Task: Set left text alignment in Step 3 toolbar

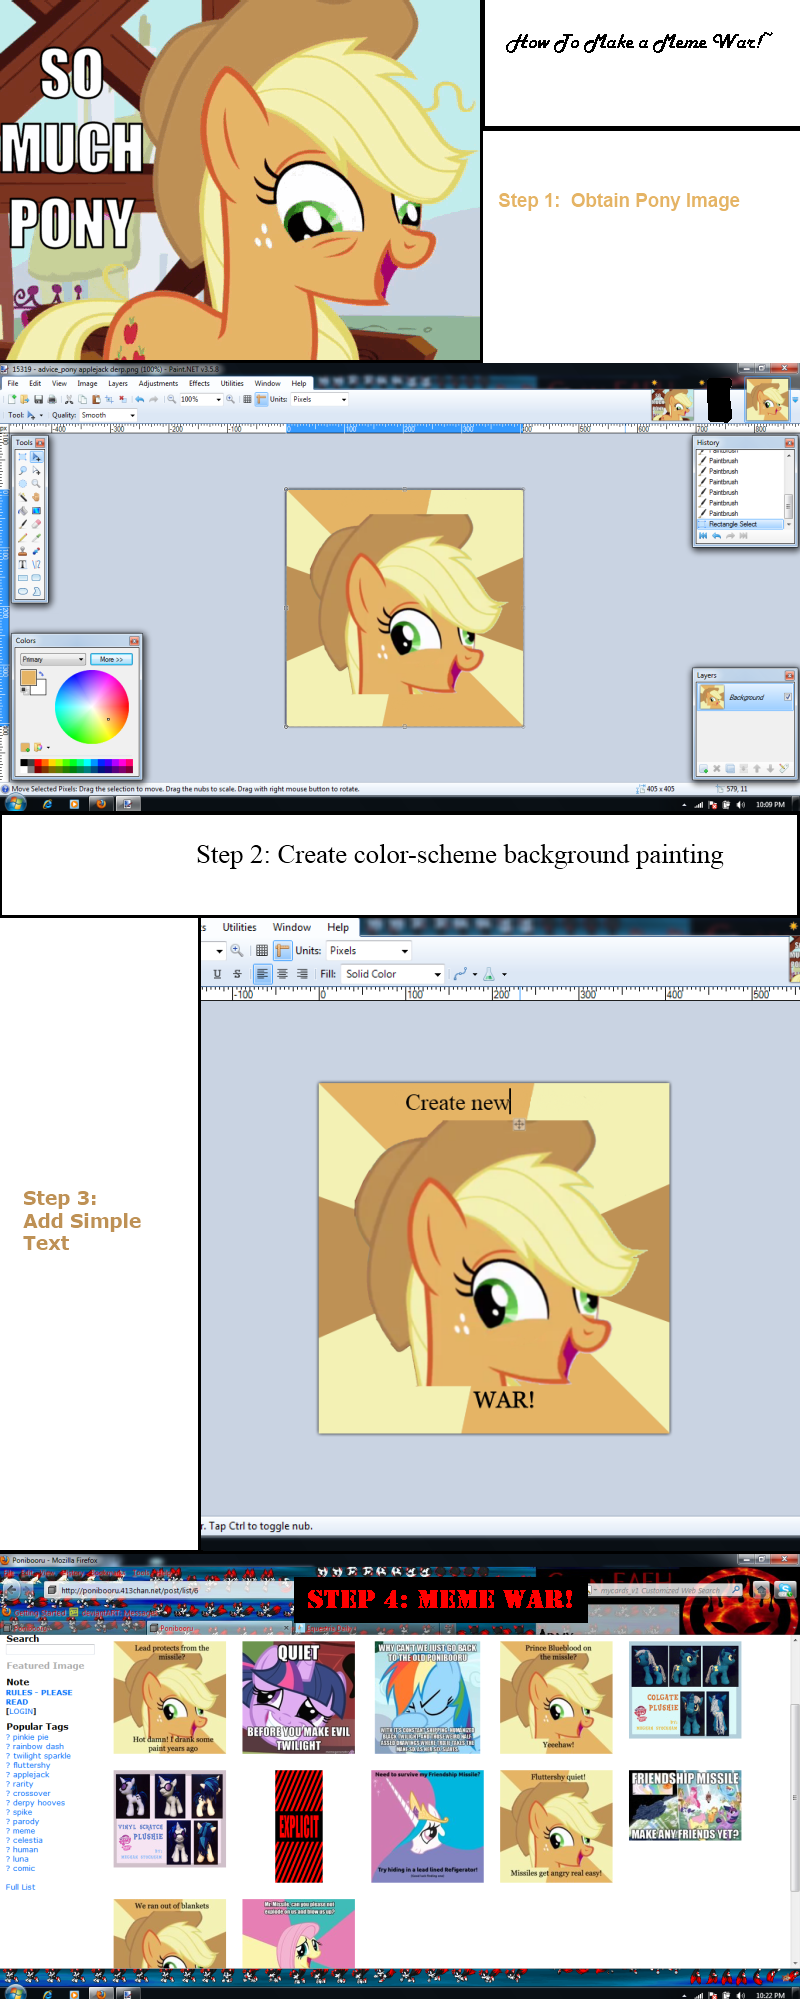Action: 262,974
